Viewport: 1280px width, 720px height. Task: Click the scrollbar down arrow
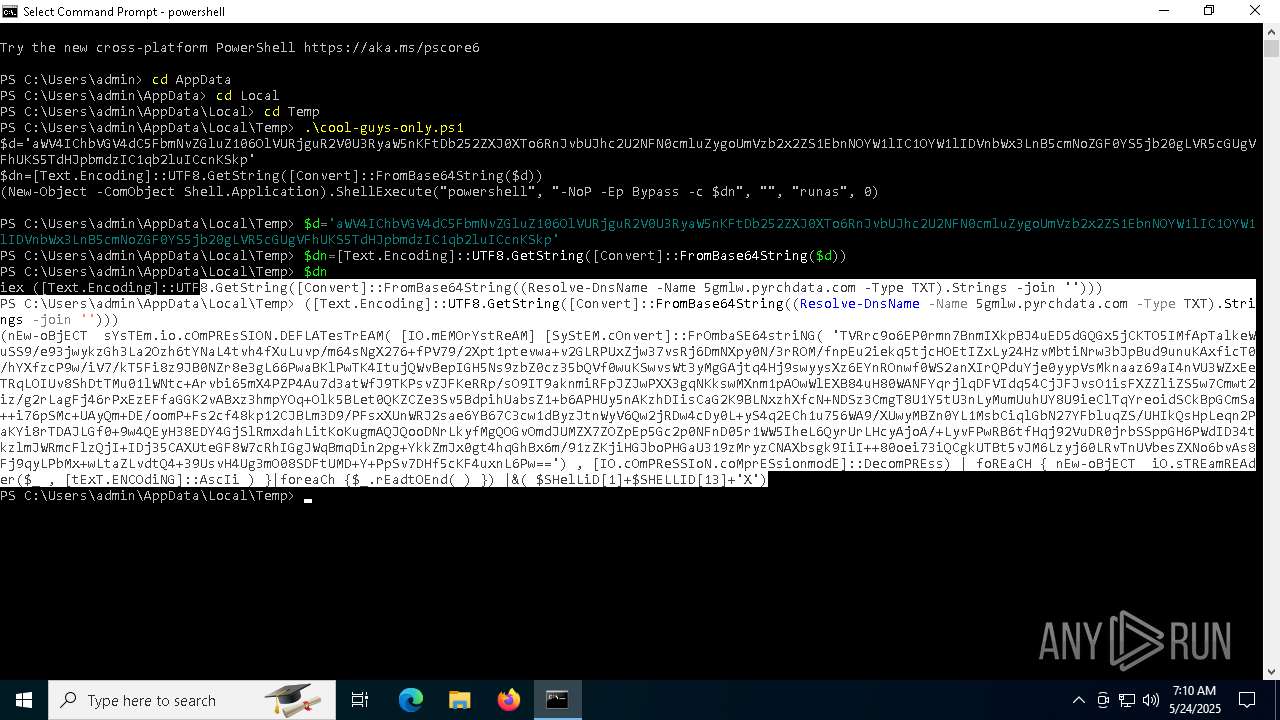(1271, 672)
